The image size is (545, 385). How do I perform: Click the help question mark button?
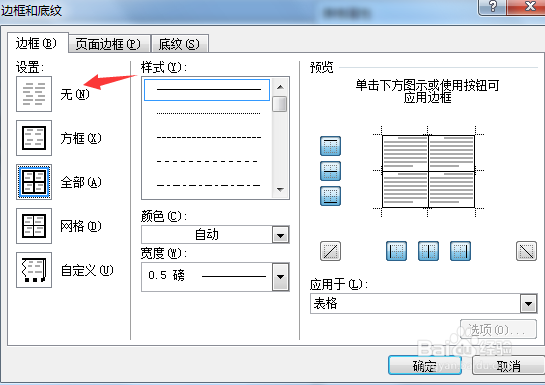493,7
